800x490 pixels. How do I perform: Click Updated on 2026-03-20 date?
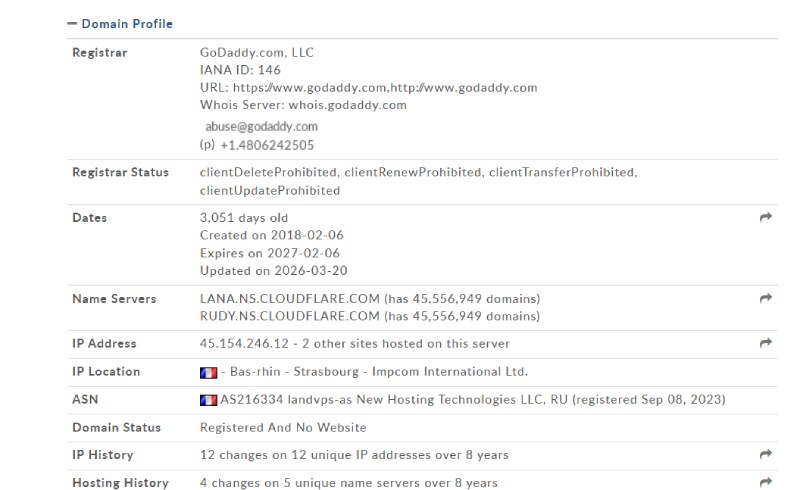click(x=273, y=271)
